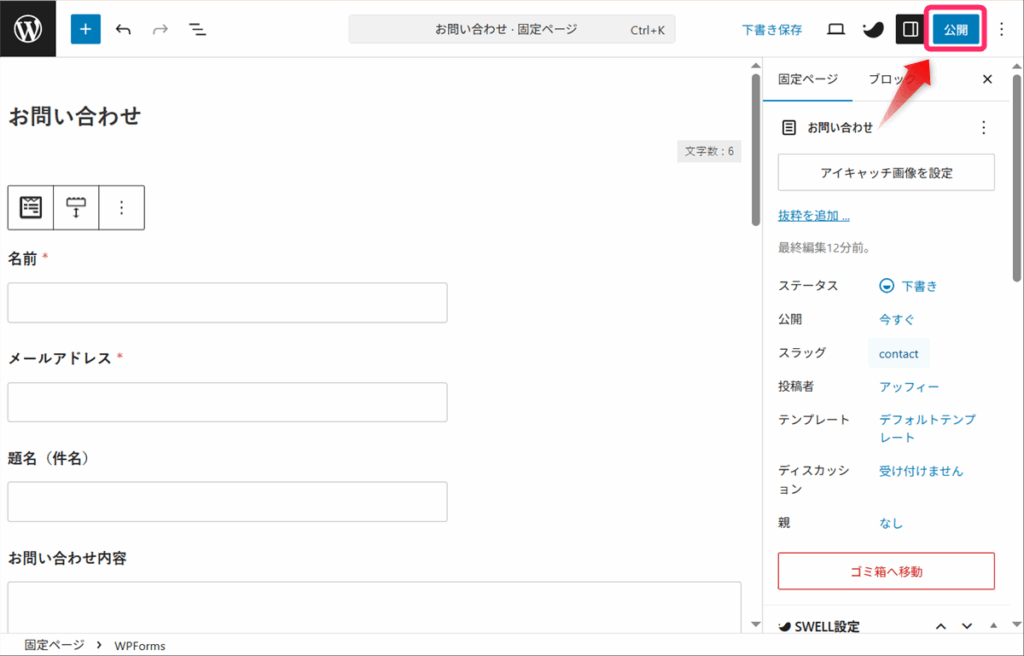Open the WordPress logo dashboard link
This screenshot has height=656, width=1024.
point(28,29)
